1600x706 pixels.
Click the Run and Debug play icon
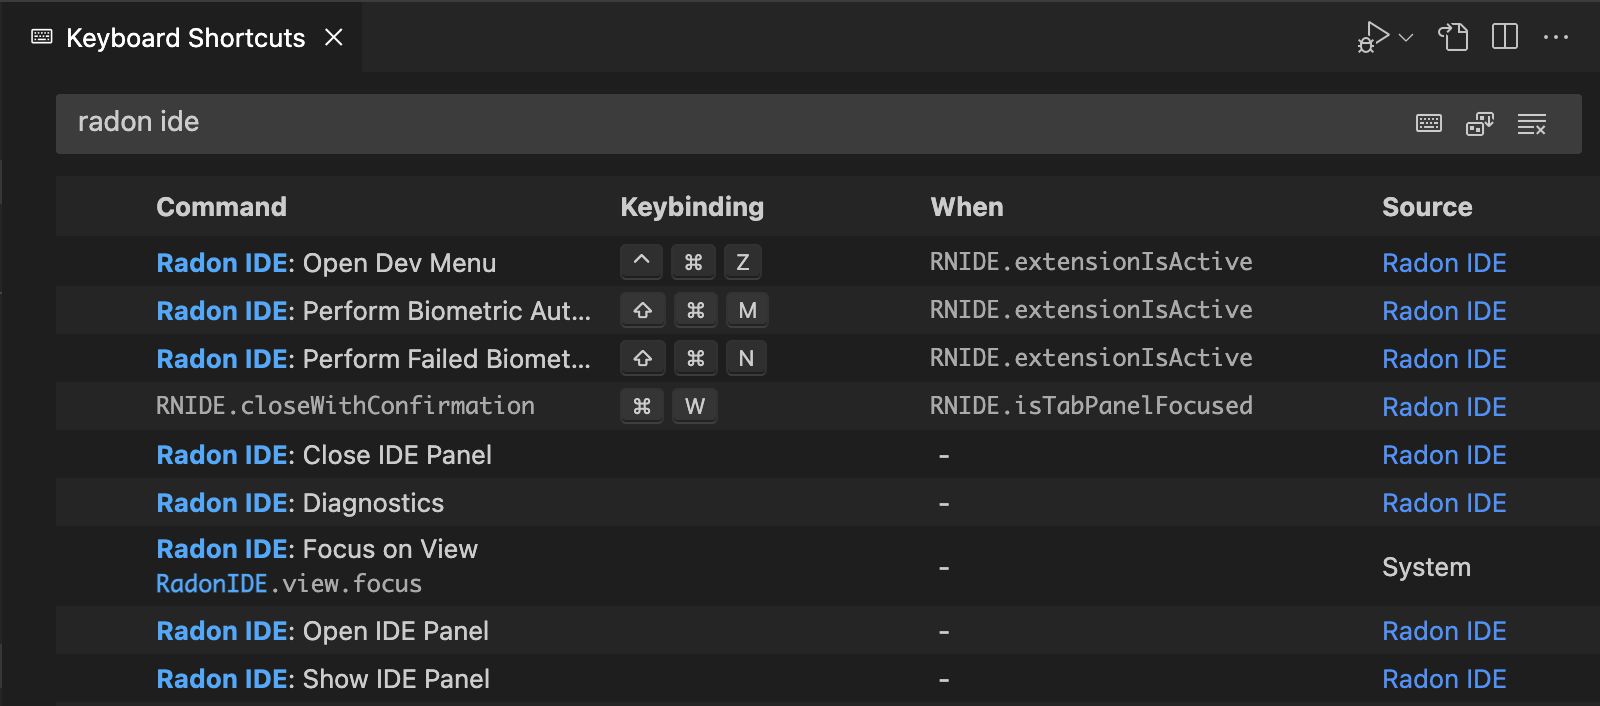(1374, 38)
